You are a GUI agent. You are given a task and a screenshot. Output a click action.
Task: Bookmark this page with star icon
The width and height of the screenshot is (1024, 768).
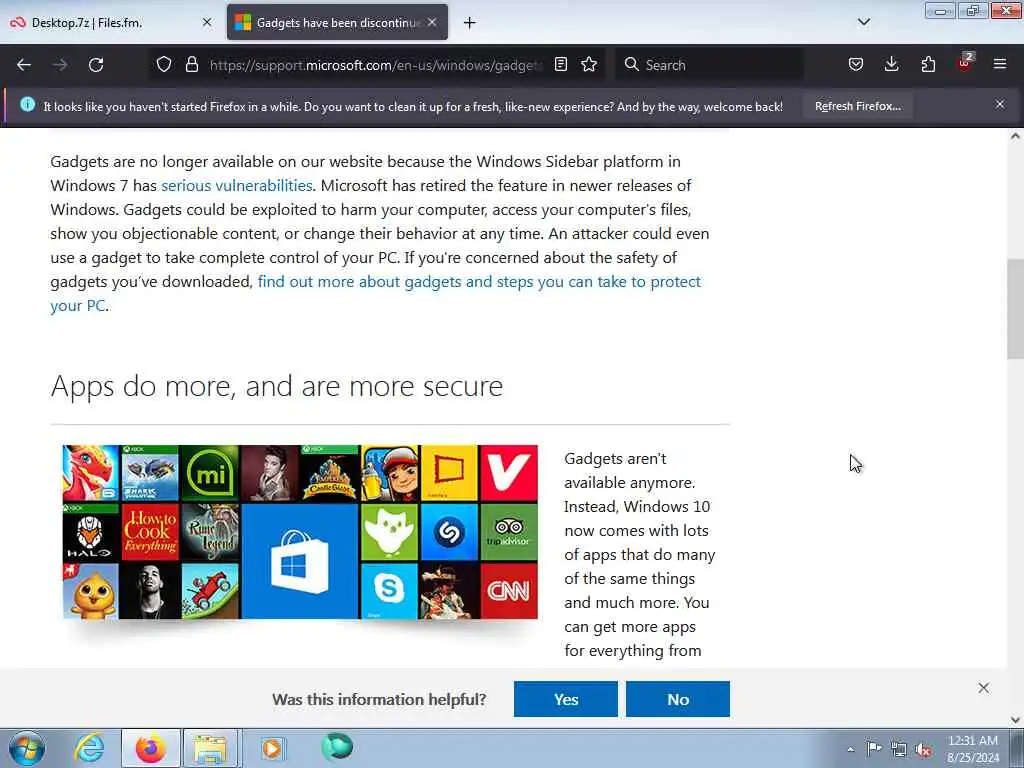589,65
